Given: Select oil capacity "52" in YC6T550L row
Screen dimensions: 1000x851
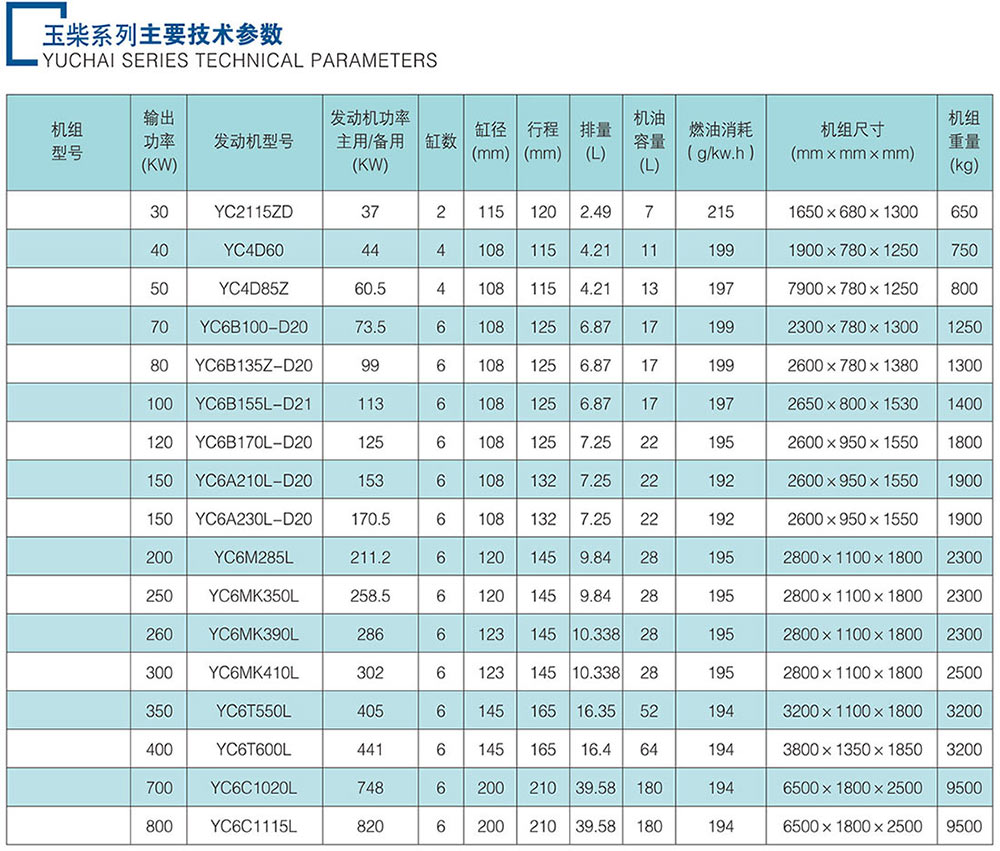Looking at the screenshot, I should pos(649,711).
